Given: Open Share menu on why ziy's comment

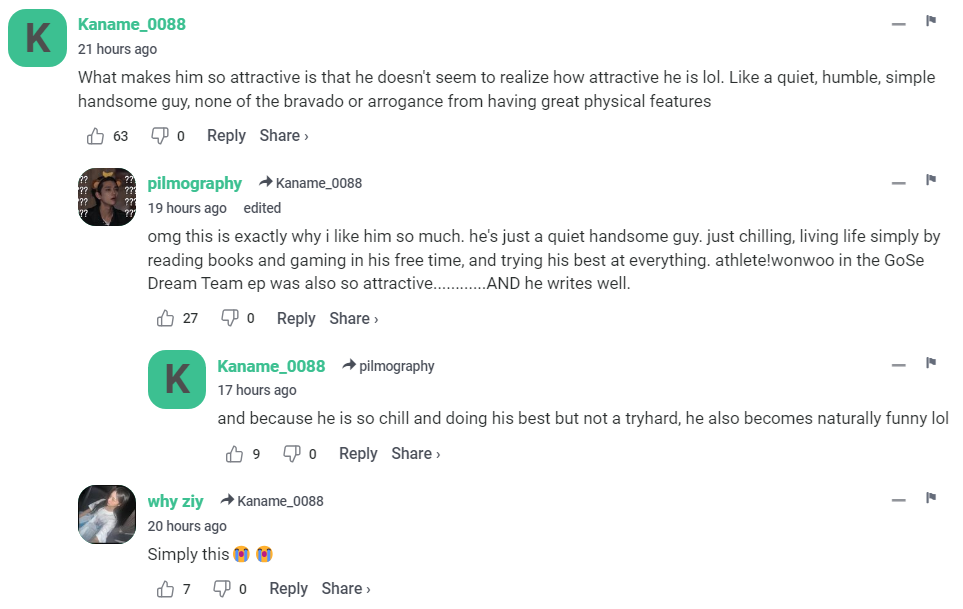Looking at the screenshot, I should [x=346, y=590].
